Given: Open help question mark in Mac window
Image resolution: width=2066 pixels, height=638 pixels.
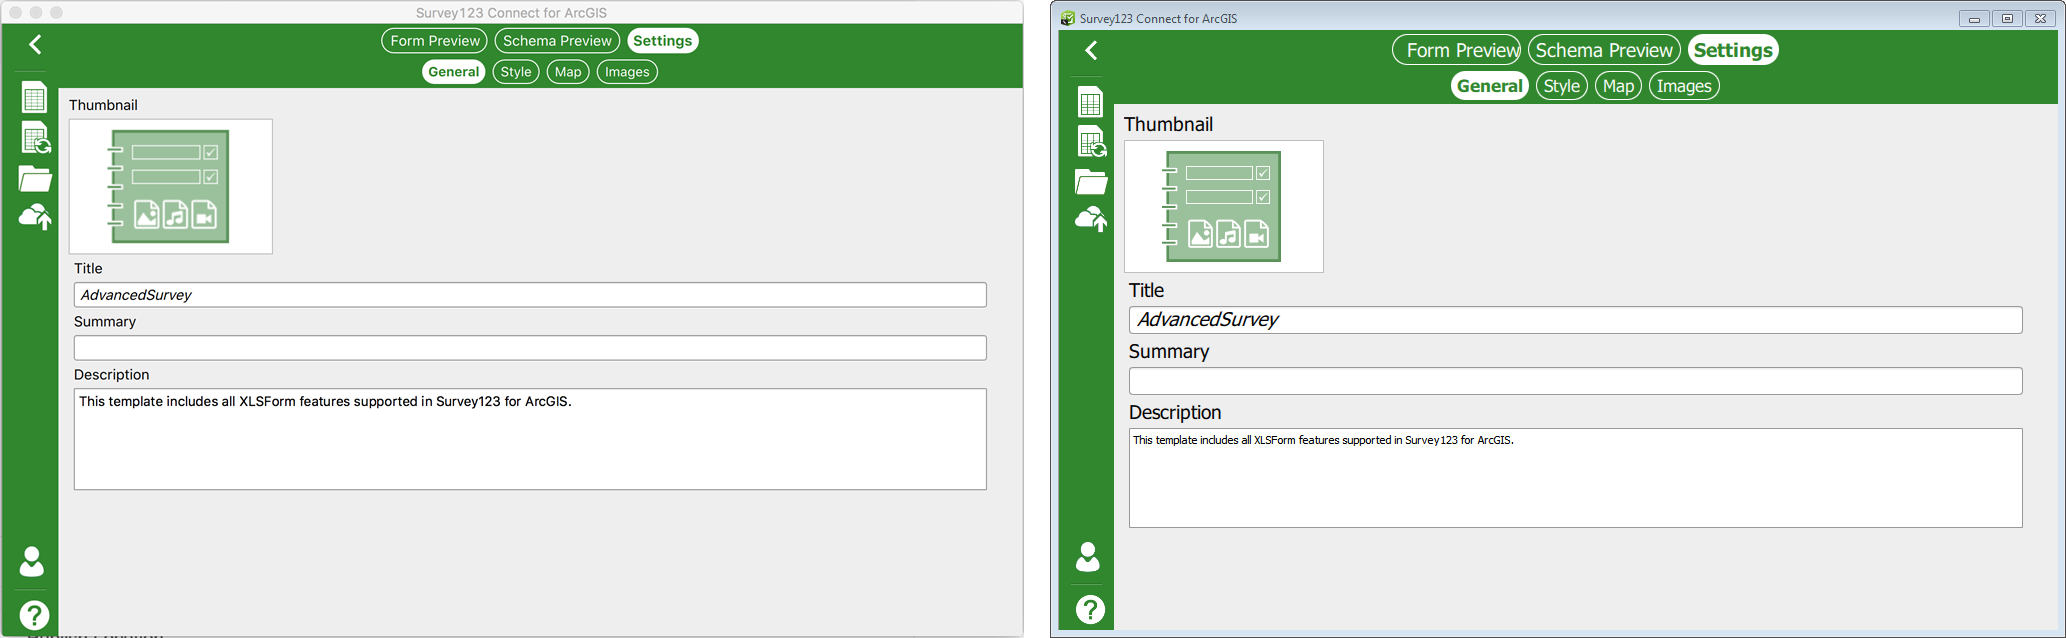Looking at the screenshot, I should 34,615.
